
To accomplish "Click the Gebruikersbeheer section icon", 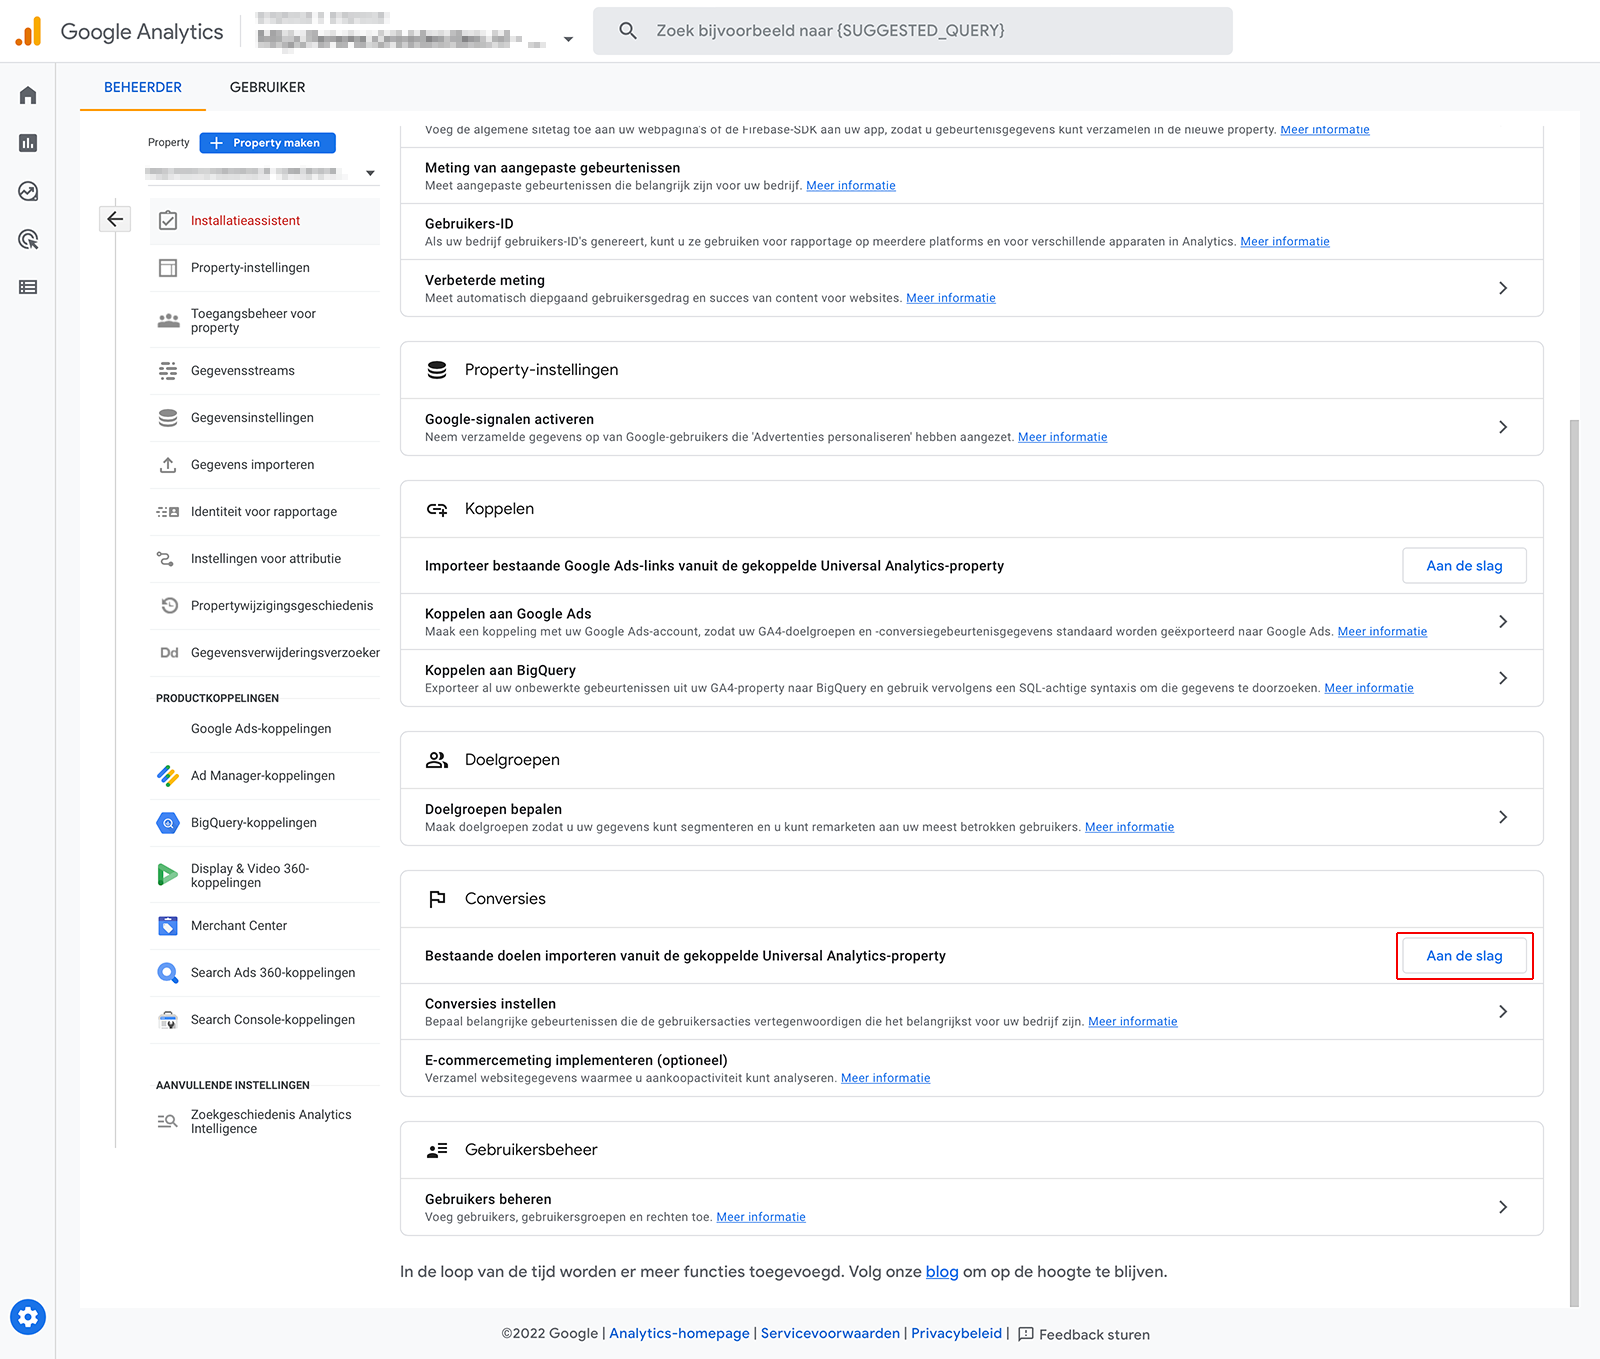I will pos(437,1150).
